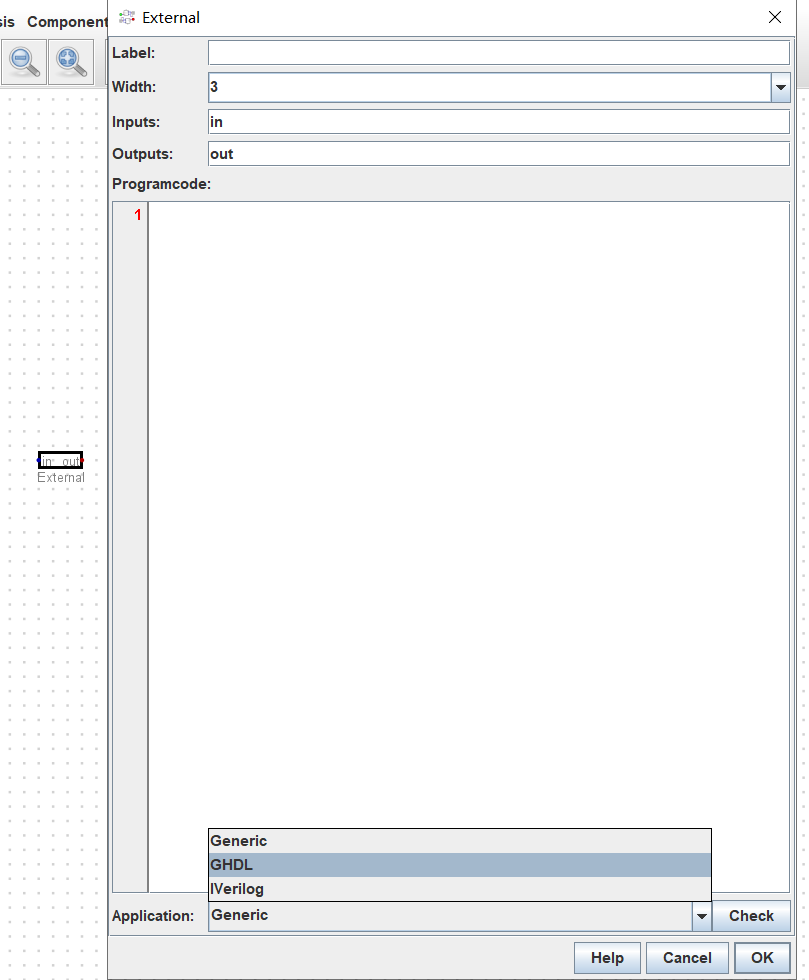Click the zoom out magnifier icon

click(x=24, y=62)
